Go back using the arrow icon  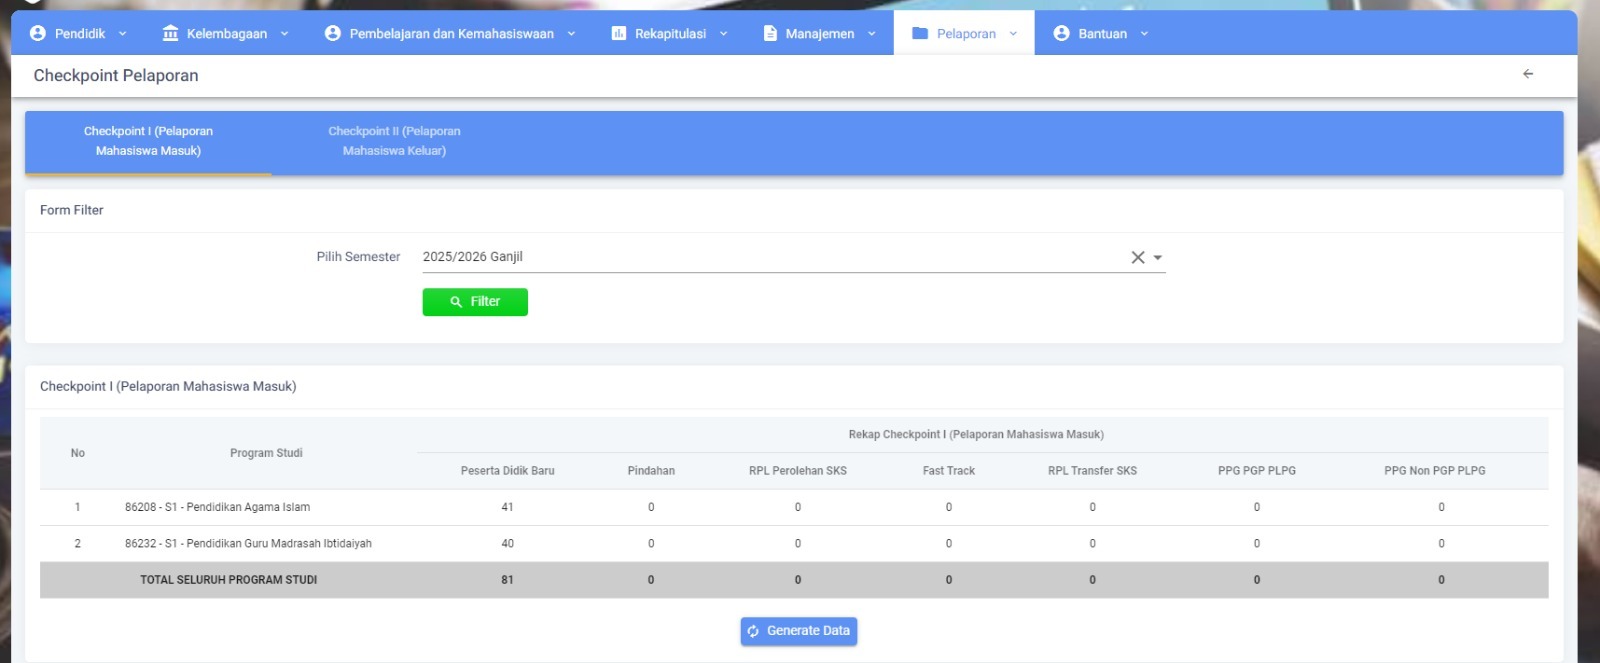1527,74
